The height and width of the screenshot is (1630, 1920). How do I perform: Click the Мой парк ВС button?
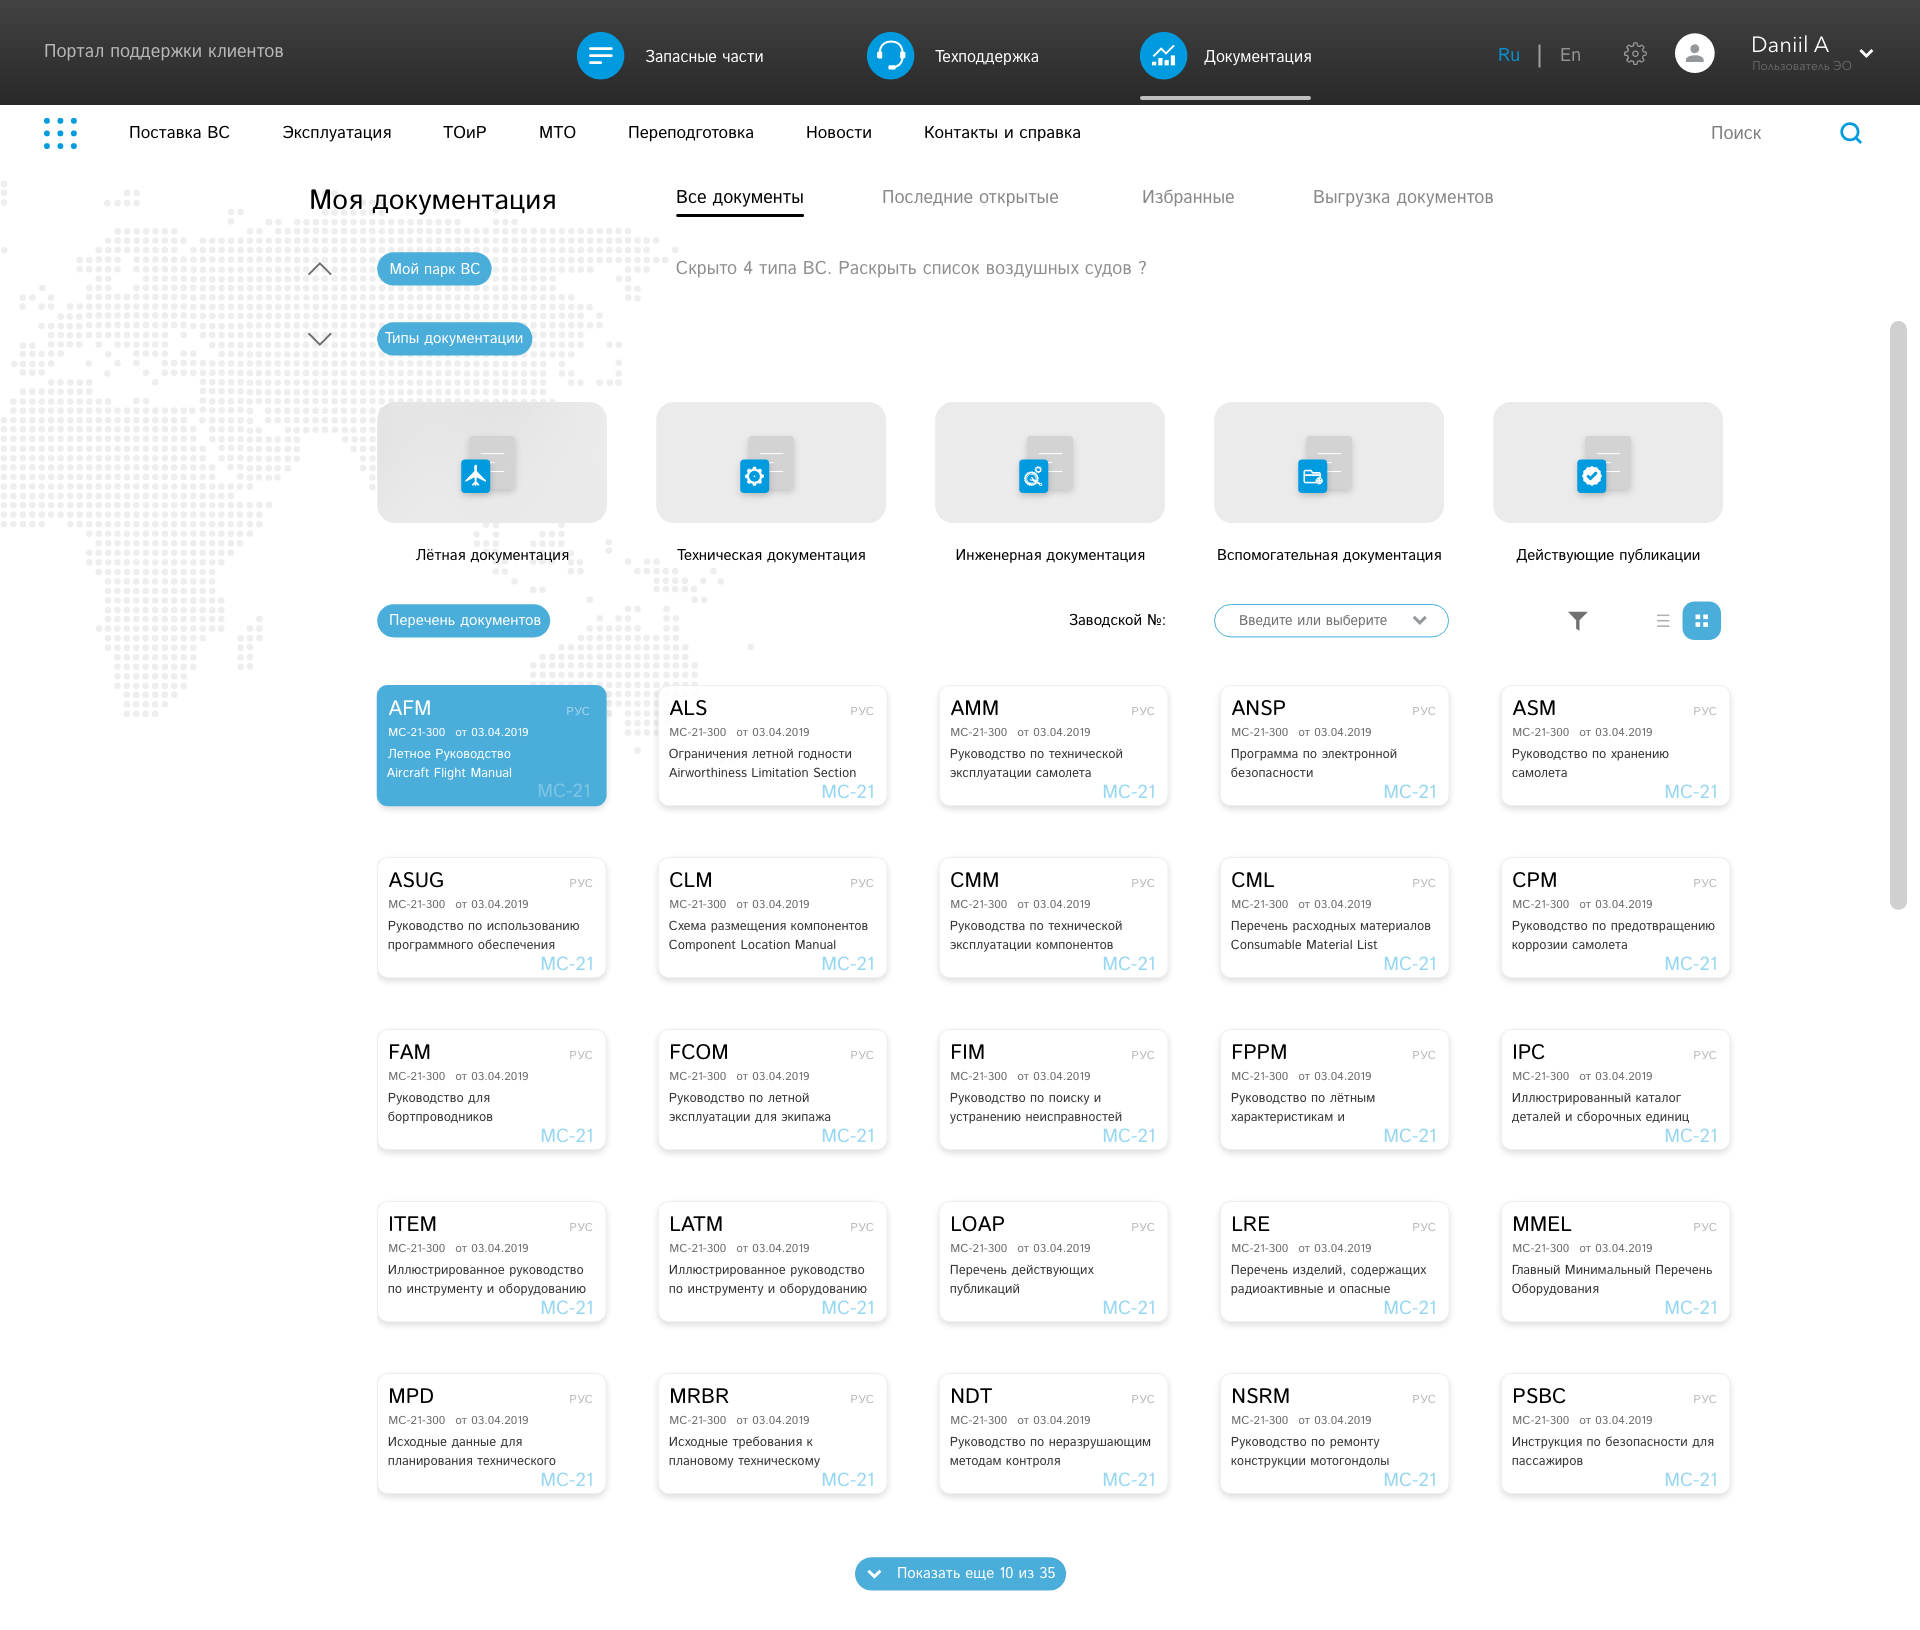[434, 269]
